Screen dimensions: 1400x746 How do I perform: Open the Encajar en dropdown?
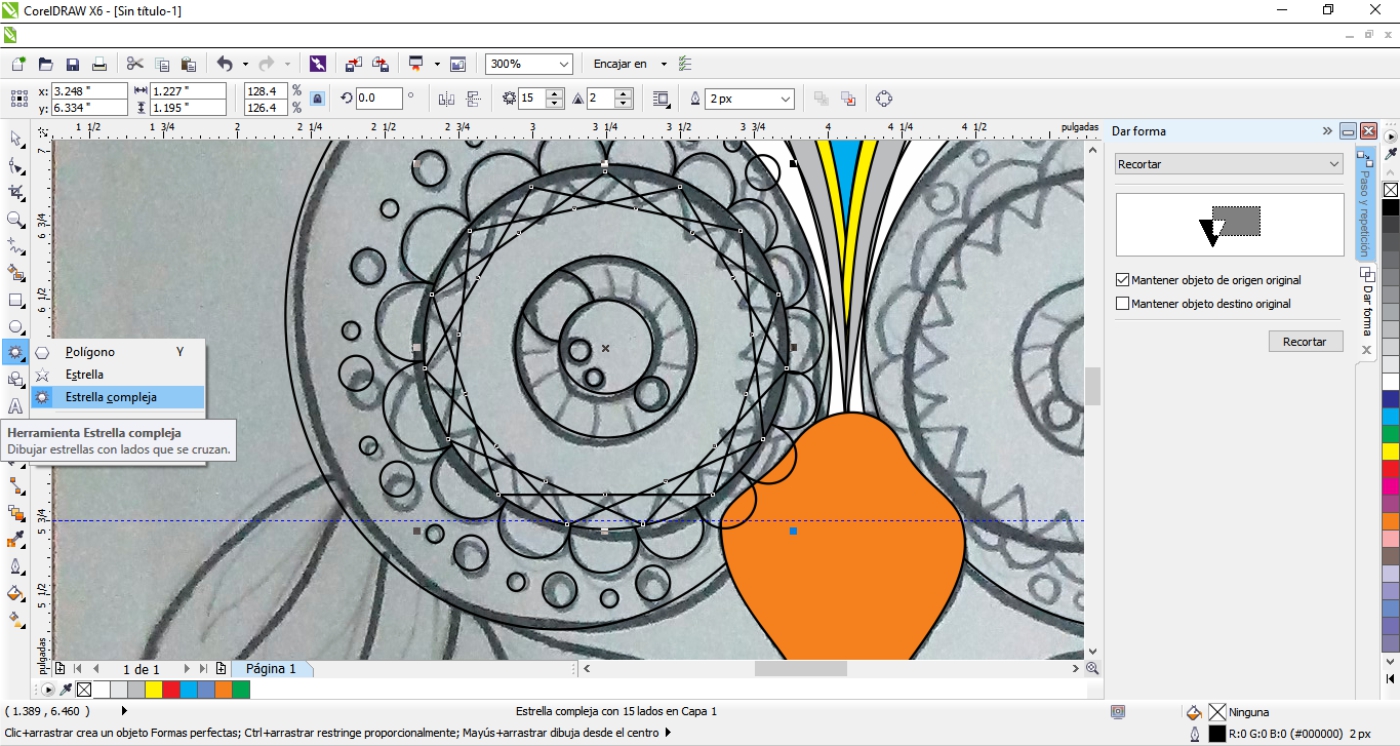tap(663, 64)
